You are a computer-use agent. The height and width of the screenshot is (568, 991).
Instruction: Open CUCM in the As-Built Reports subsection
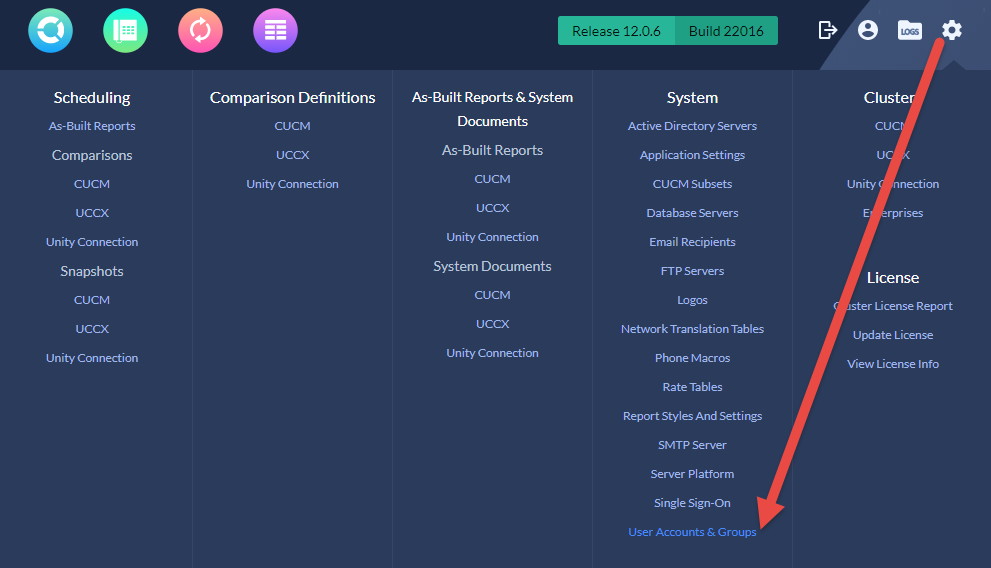point(492,179)
